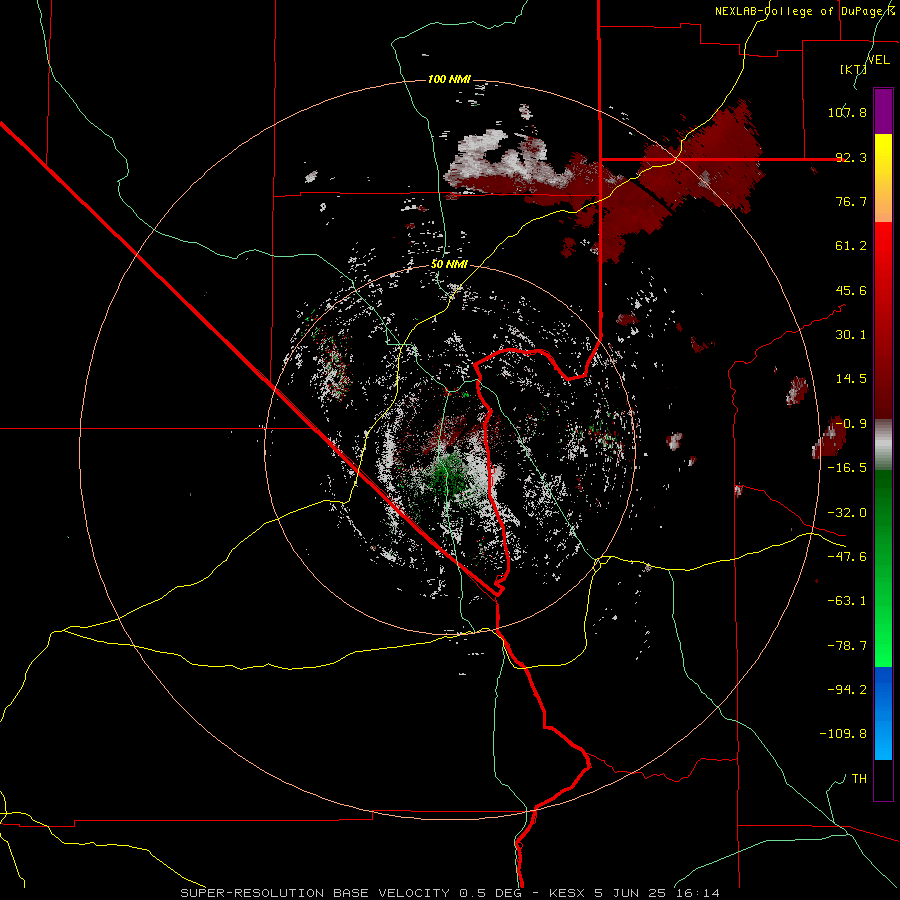Click the -78.7 velocity scale value

pos(847,646)
